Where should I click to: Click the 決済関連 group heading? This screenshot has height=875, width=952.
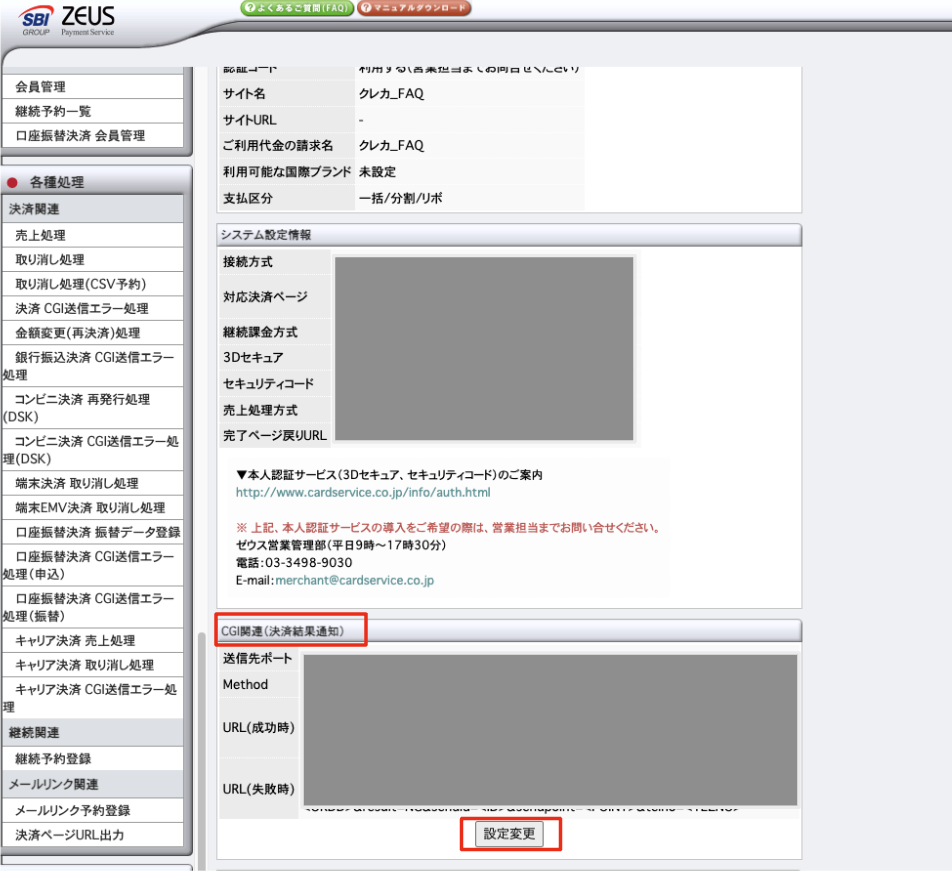(x=93, y=209)
